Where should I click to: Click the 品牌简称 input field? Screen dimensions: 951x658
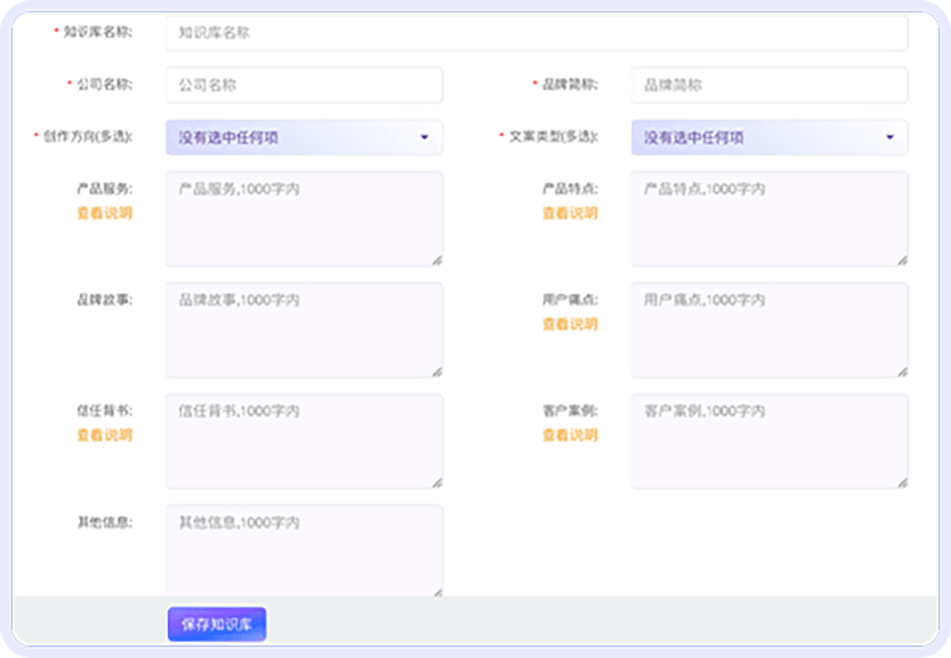[769, 85]
